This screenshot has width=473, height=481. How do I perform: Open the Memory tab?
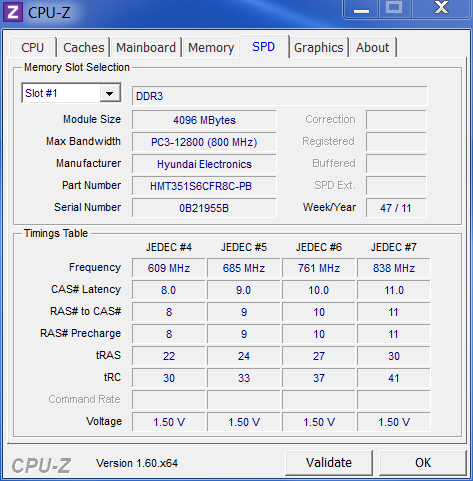click(211, 47)
